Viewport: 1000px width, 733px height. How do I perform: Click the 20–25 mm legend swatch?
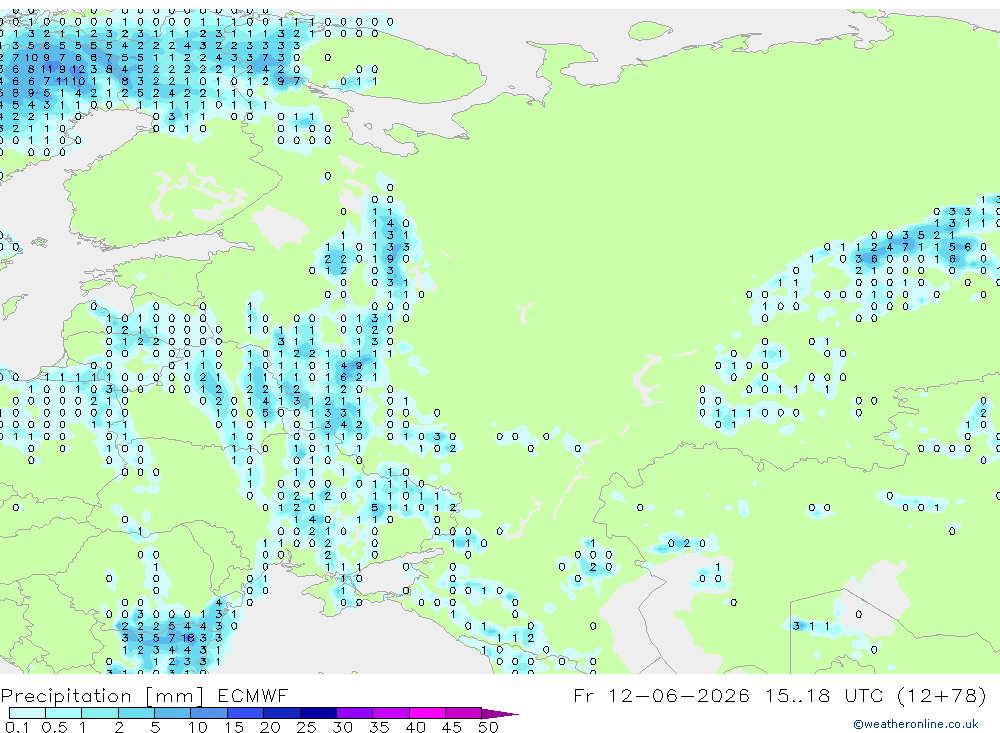(282, 713)
